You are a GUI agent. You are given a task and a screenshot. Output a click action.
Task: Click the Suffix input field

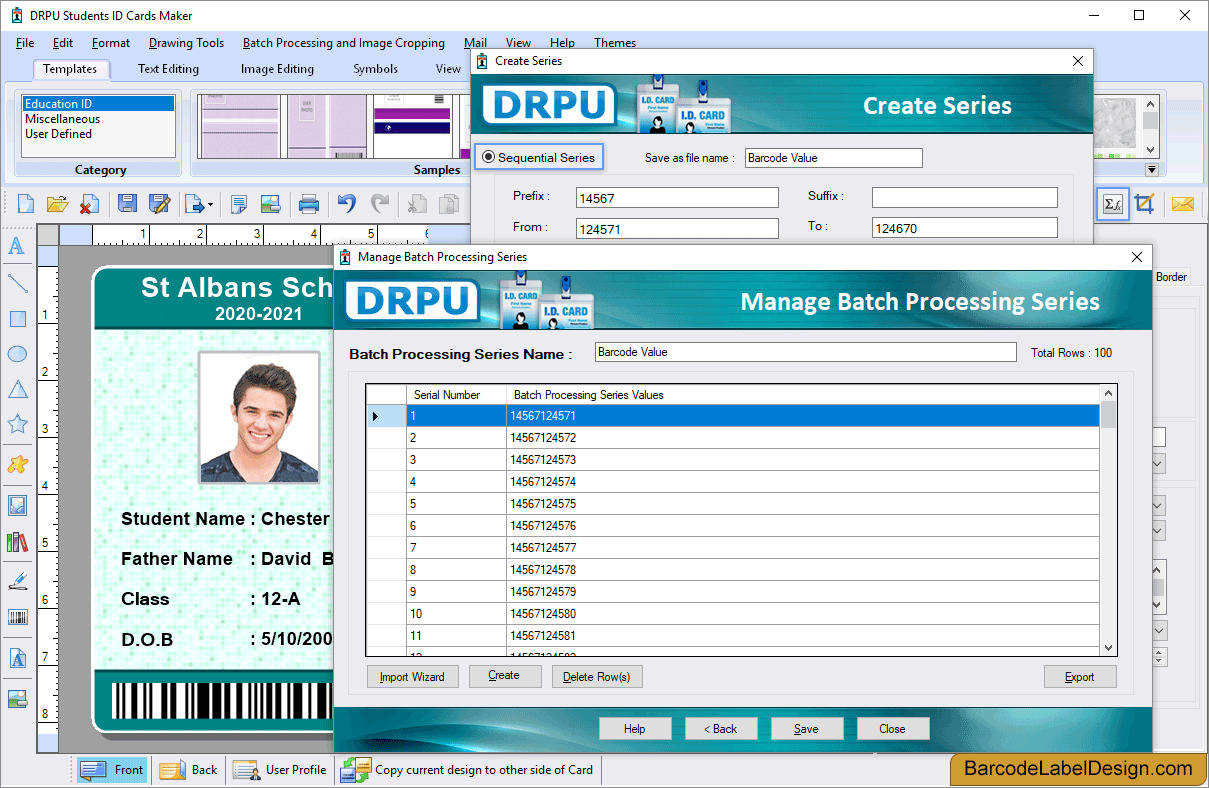[964, 198]
